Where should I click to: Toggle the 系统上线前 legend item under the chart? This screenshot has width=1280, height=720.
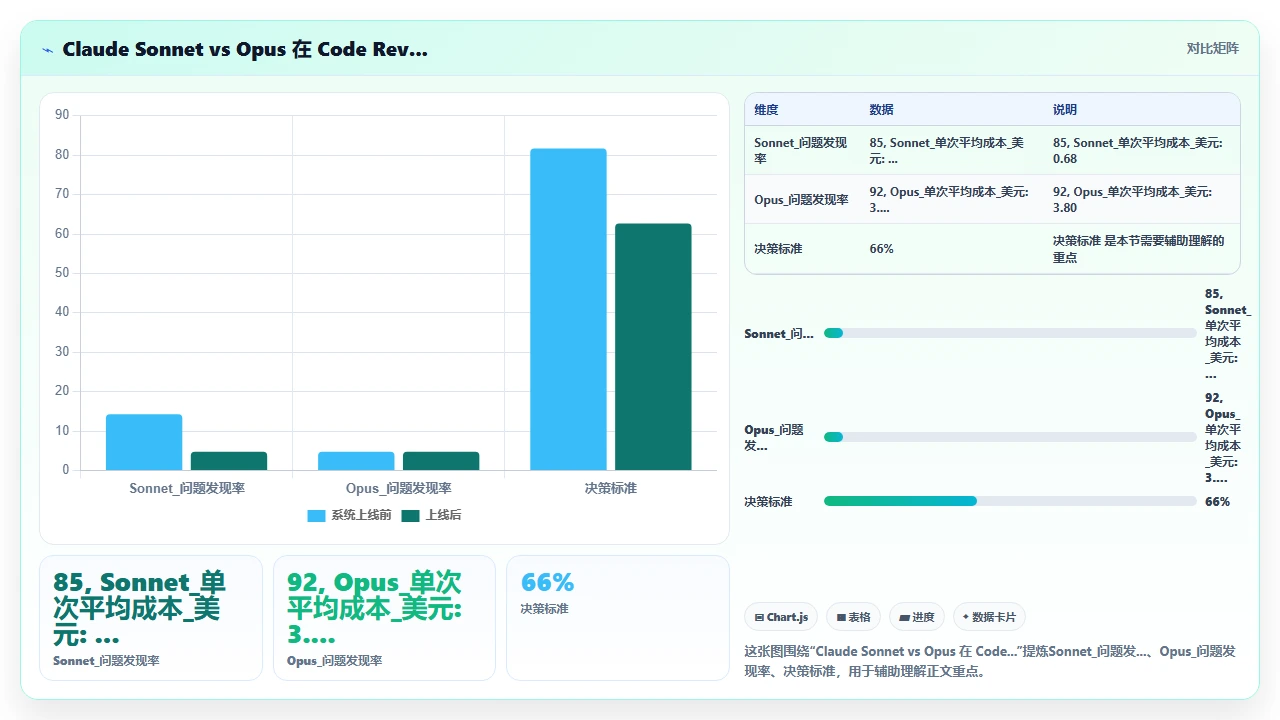pos(349,515)
